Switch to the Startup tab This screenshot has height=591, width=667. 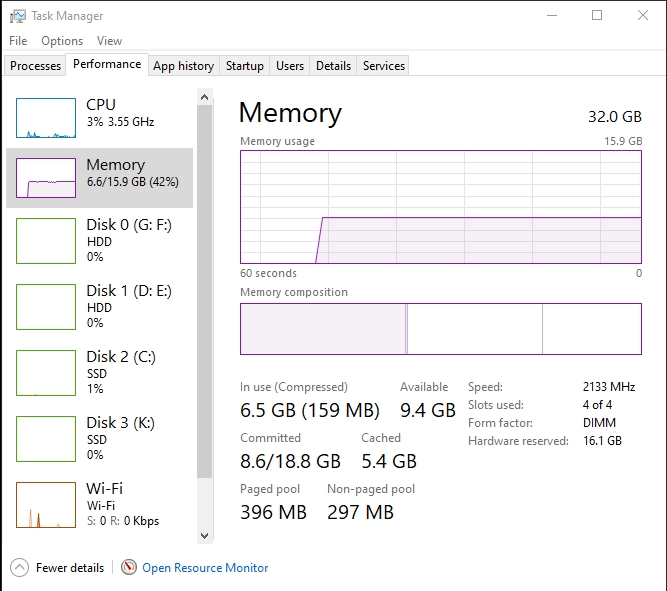pyautogui.click(x=245, y=66)
